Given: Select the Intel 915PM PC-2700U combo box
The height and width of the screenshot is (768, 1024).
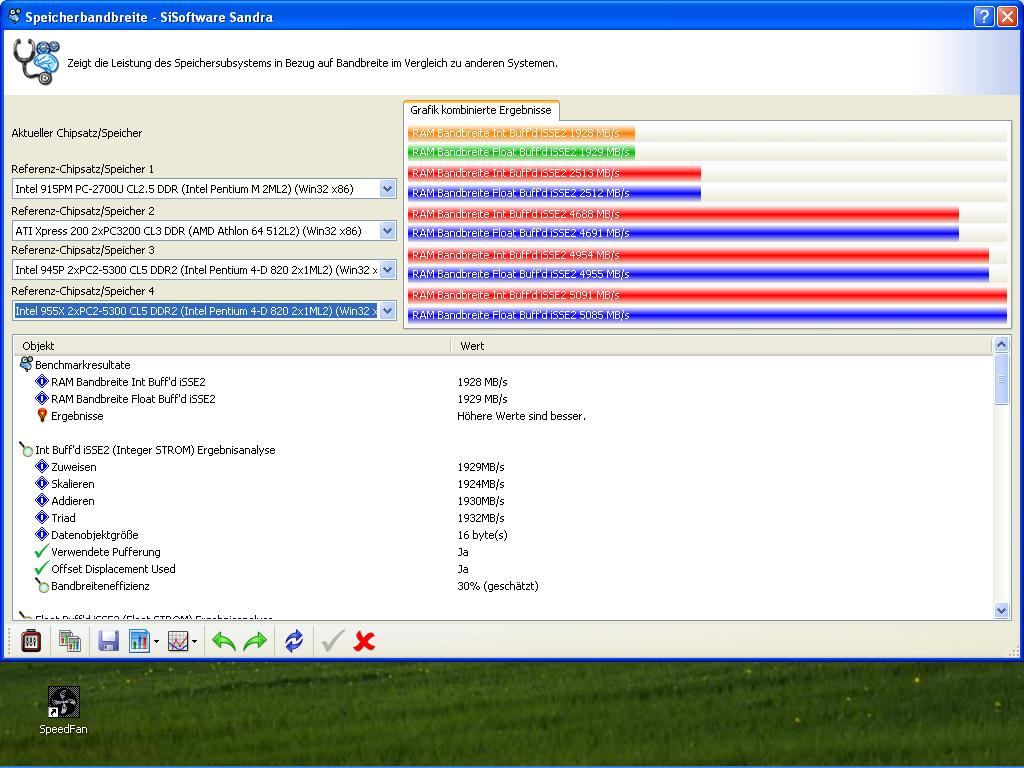Looking at the screenshot, I should pos(204,189).
